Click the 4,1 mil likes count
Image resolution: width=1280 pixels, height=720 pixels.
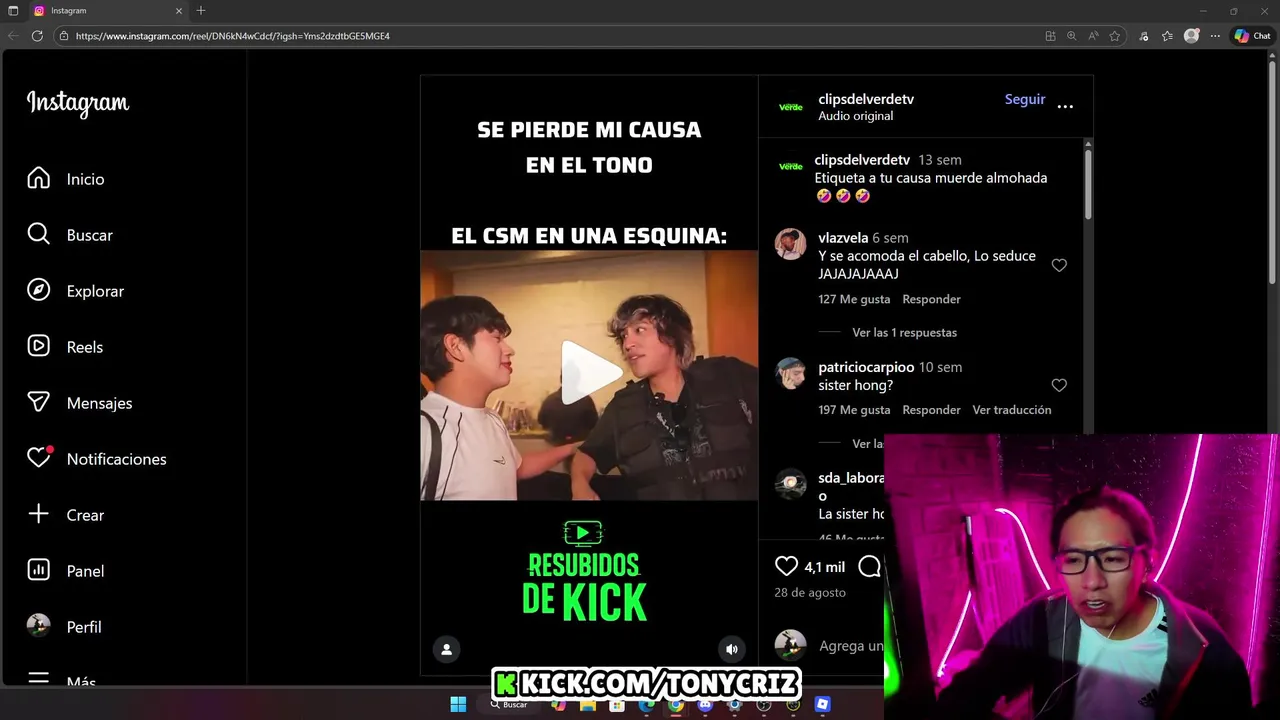pyautogui.click(x=825, y=567)
